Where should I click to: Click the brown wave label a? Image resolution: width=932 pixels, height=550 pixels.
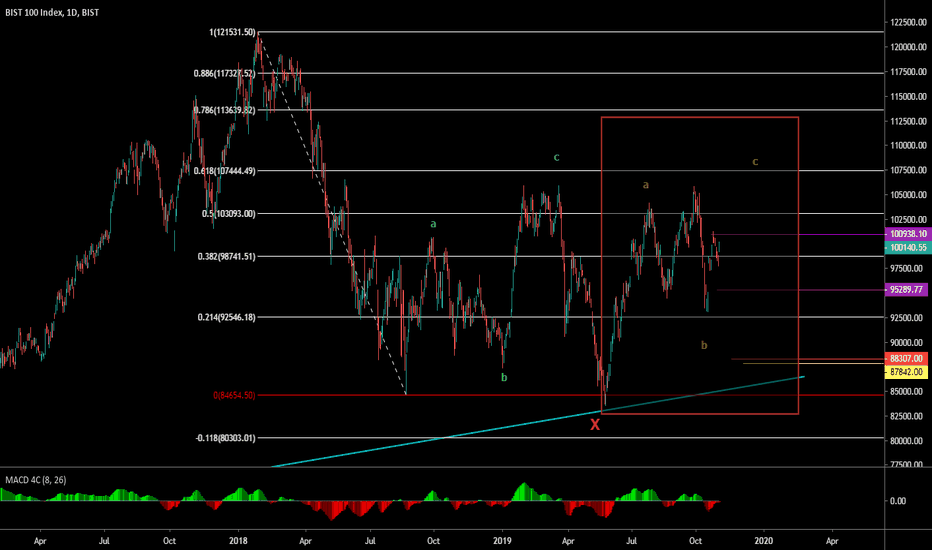click(x=646, y=185)
